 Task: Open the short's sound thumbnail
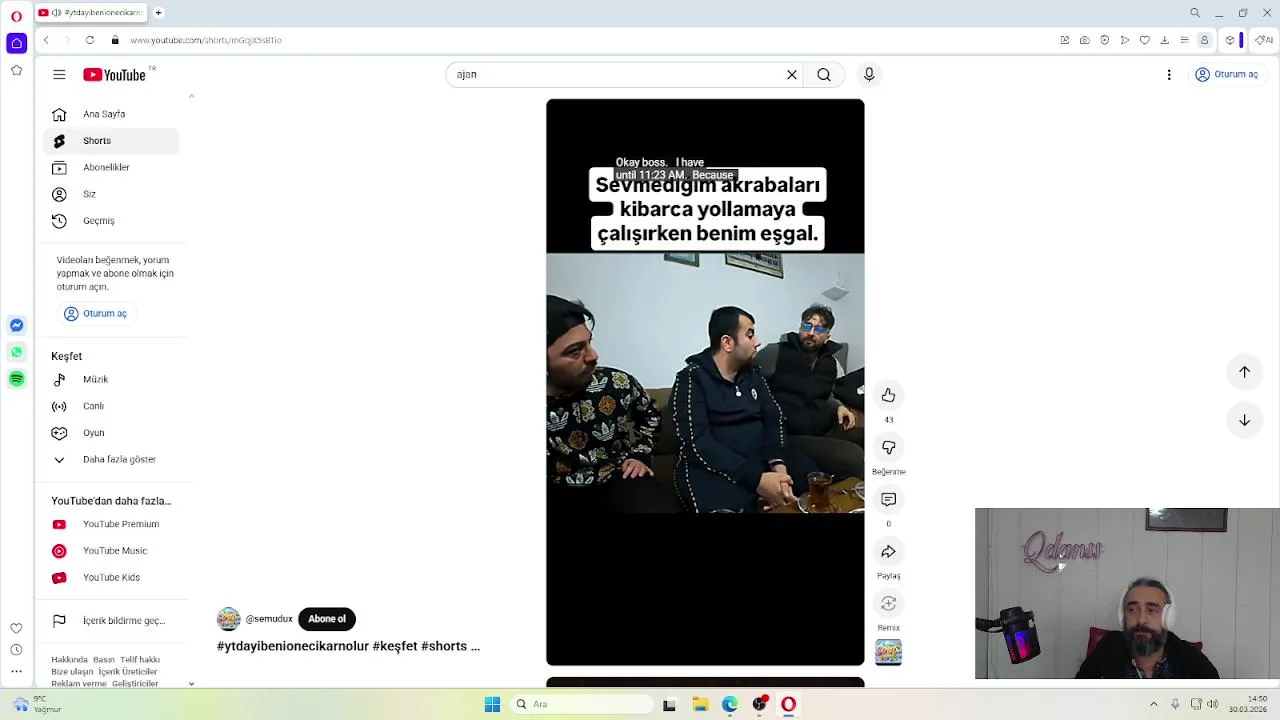pos(888,652)
